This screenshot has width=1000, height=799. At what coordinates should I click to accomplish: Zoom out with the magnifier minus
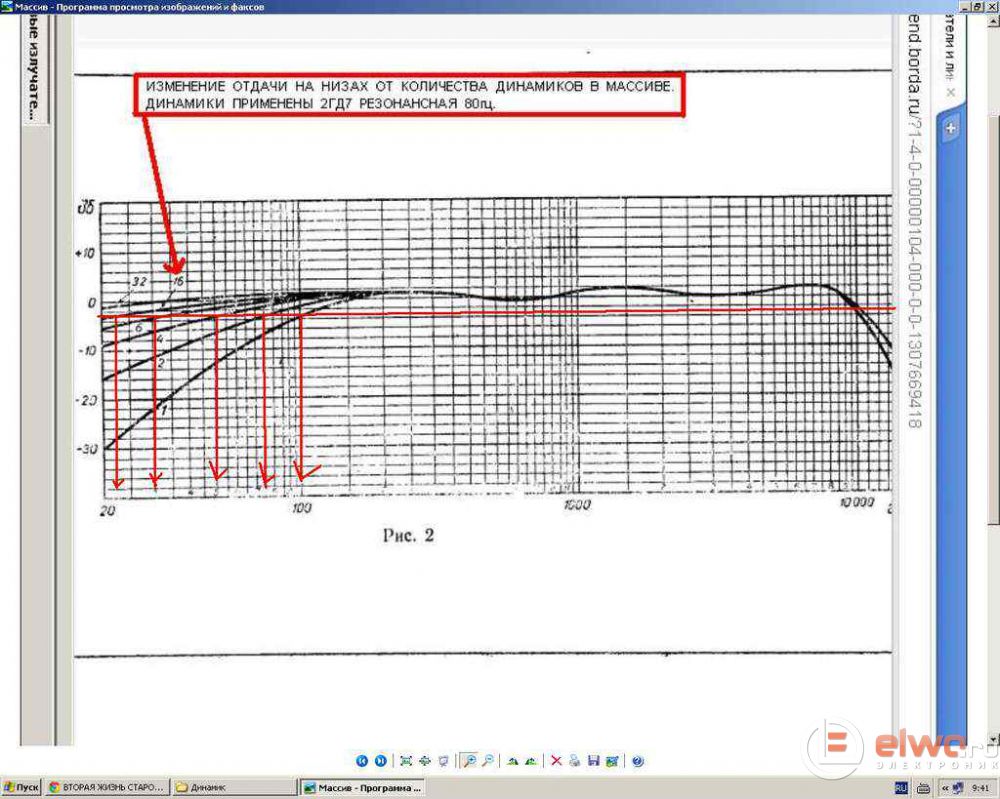pos(487,761)
